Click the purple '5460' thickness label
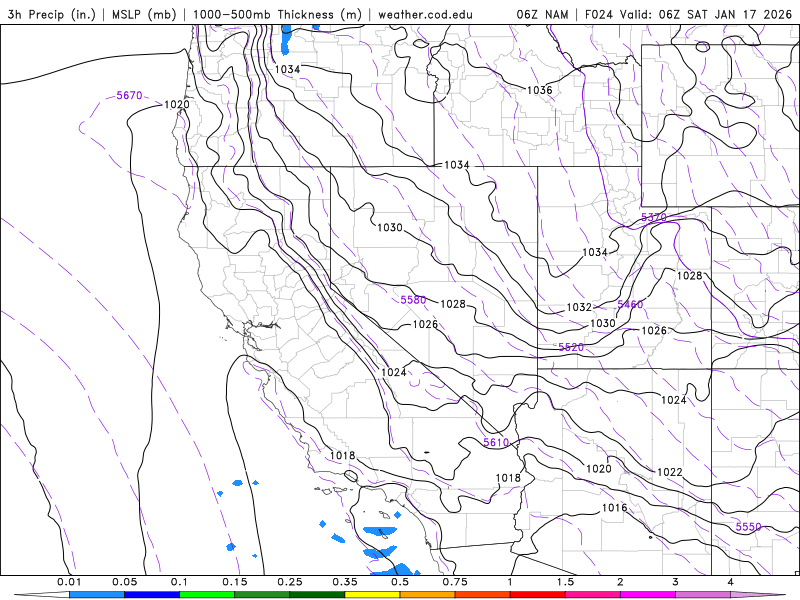The height and width of the screenshot is (600, 800). pyautogui.click(x=630, y=305)
